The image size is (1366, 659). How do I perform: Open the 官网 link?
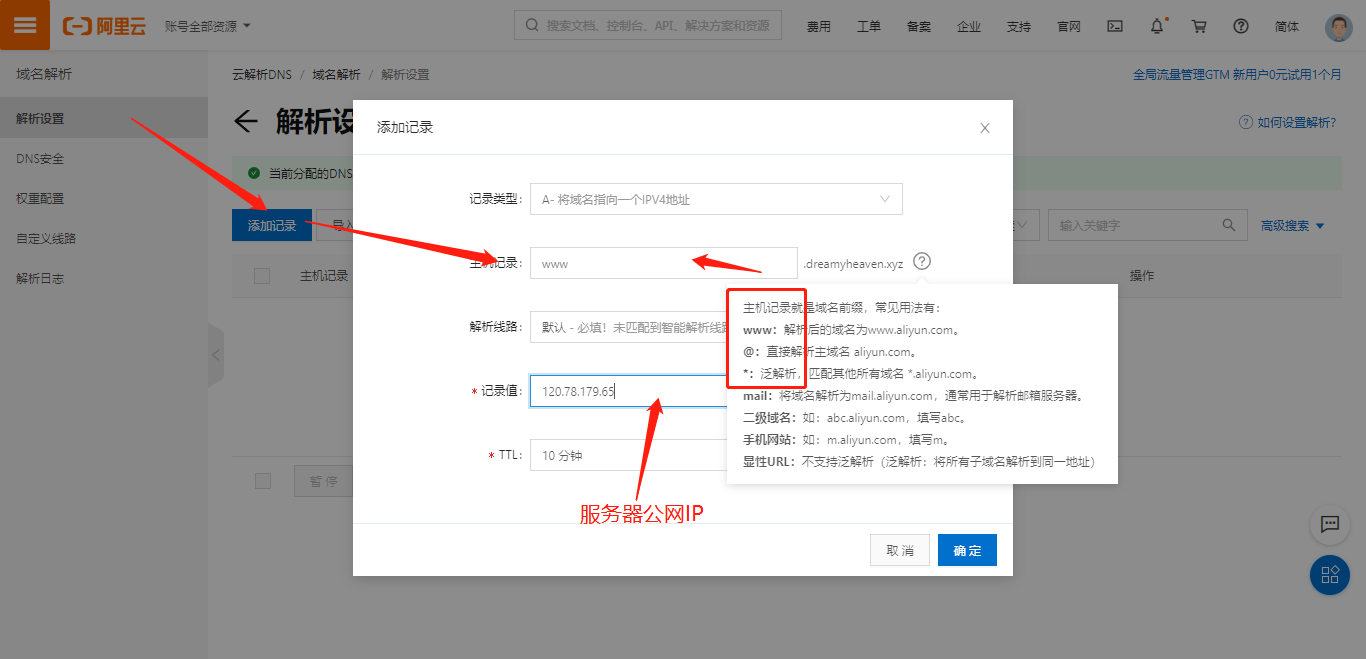[1069, 27]
